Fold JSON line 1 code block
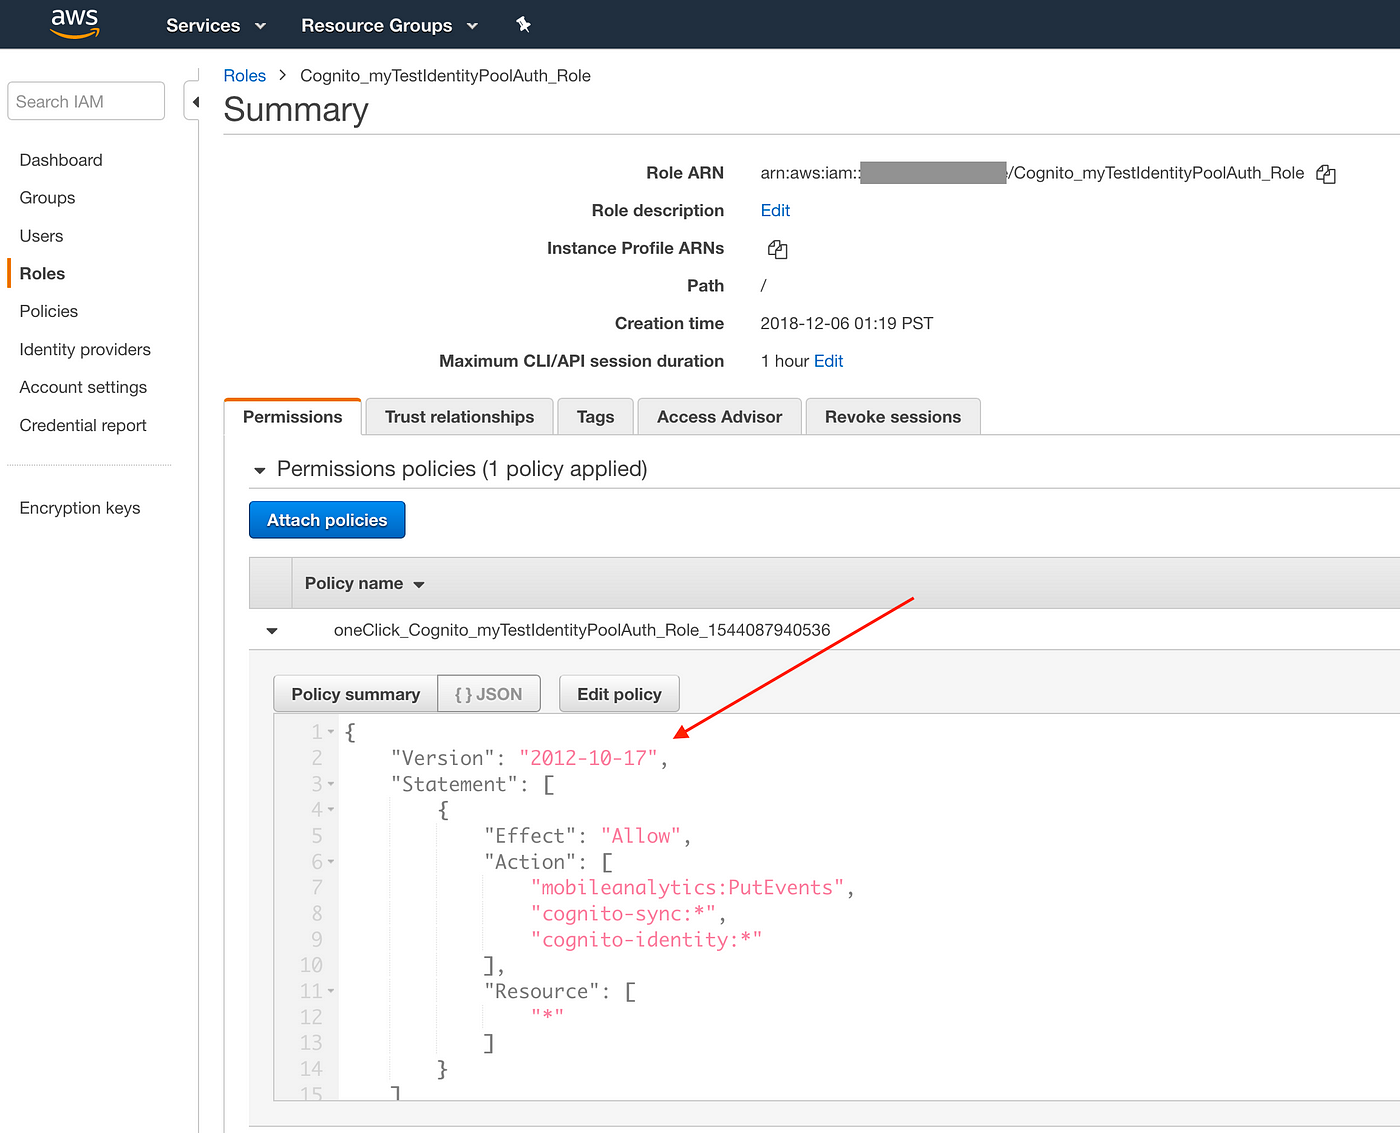 pyautogui.click(x=331, y=733)
